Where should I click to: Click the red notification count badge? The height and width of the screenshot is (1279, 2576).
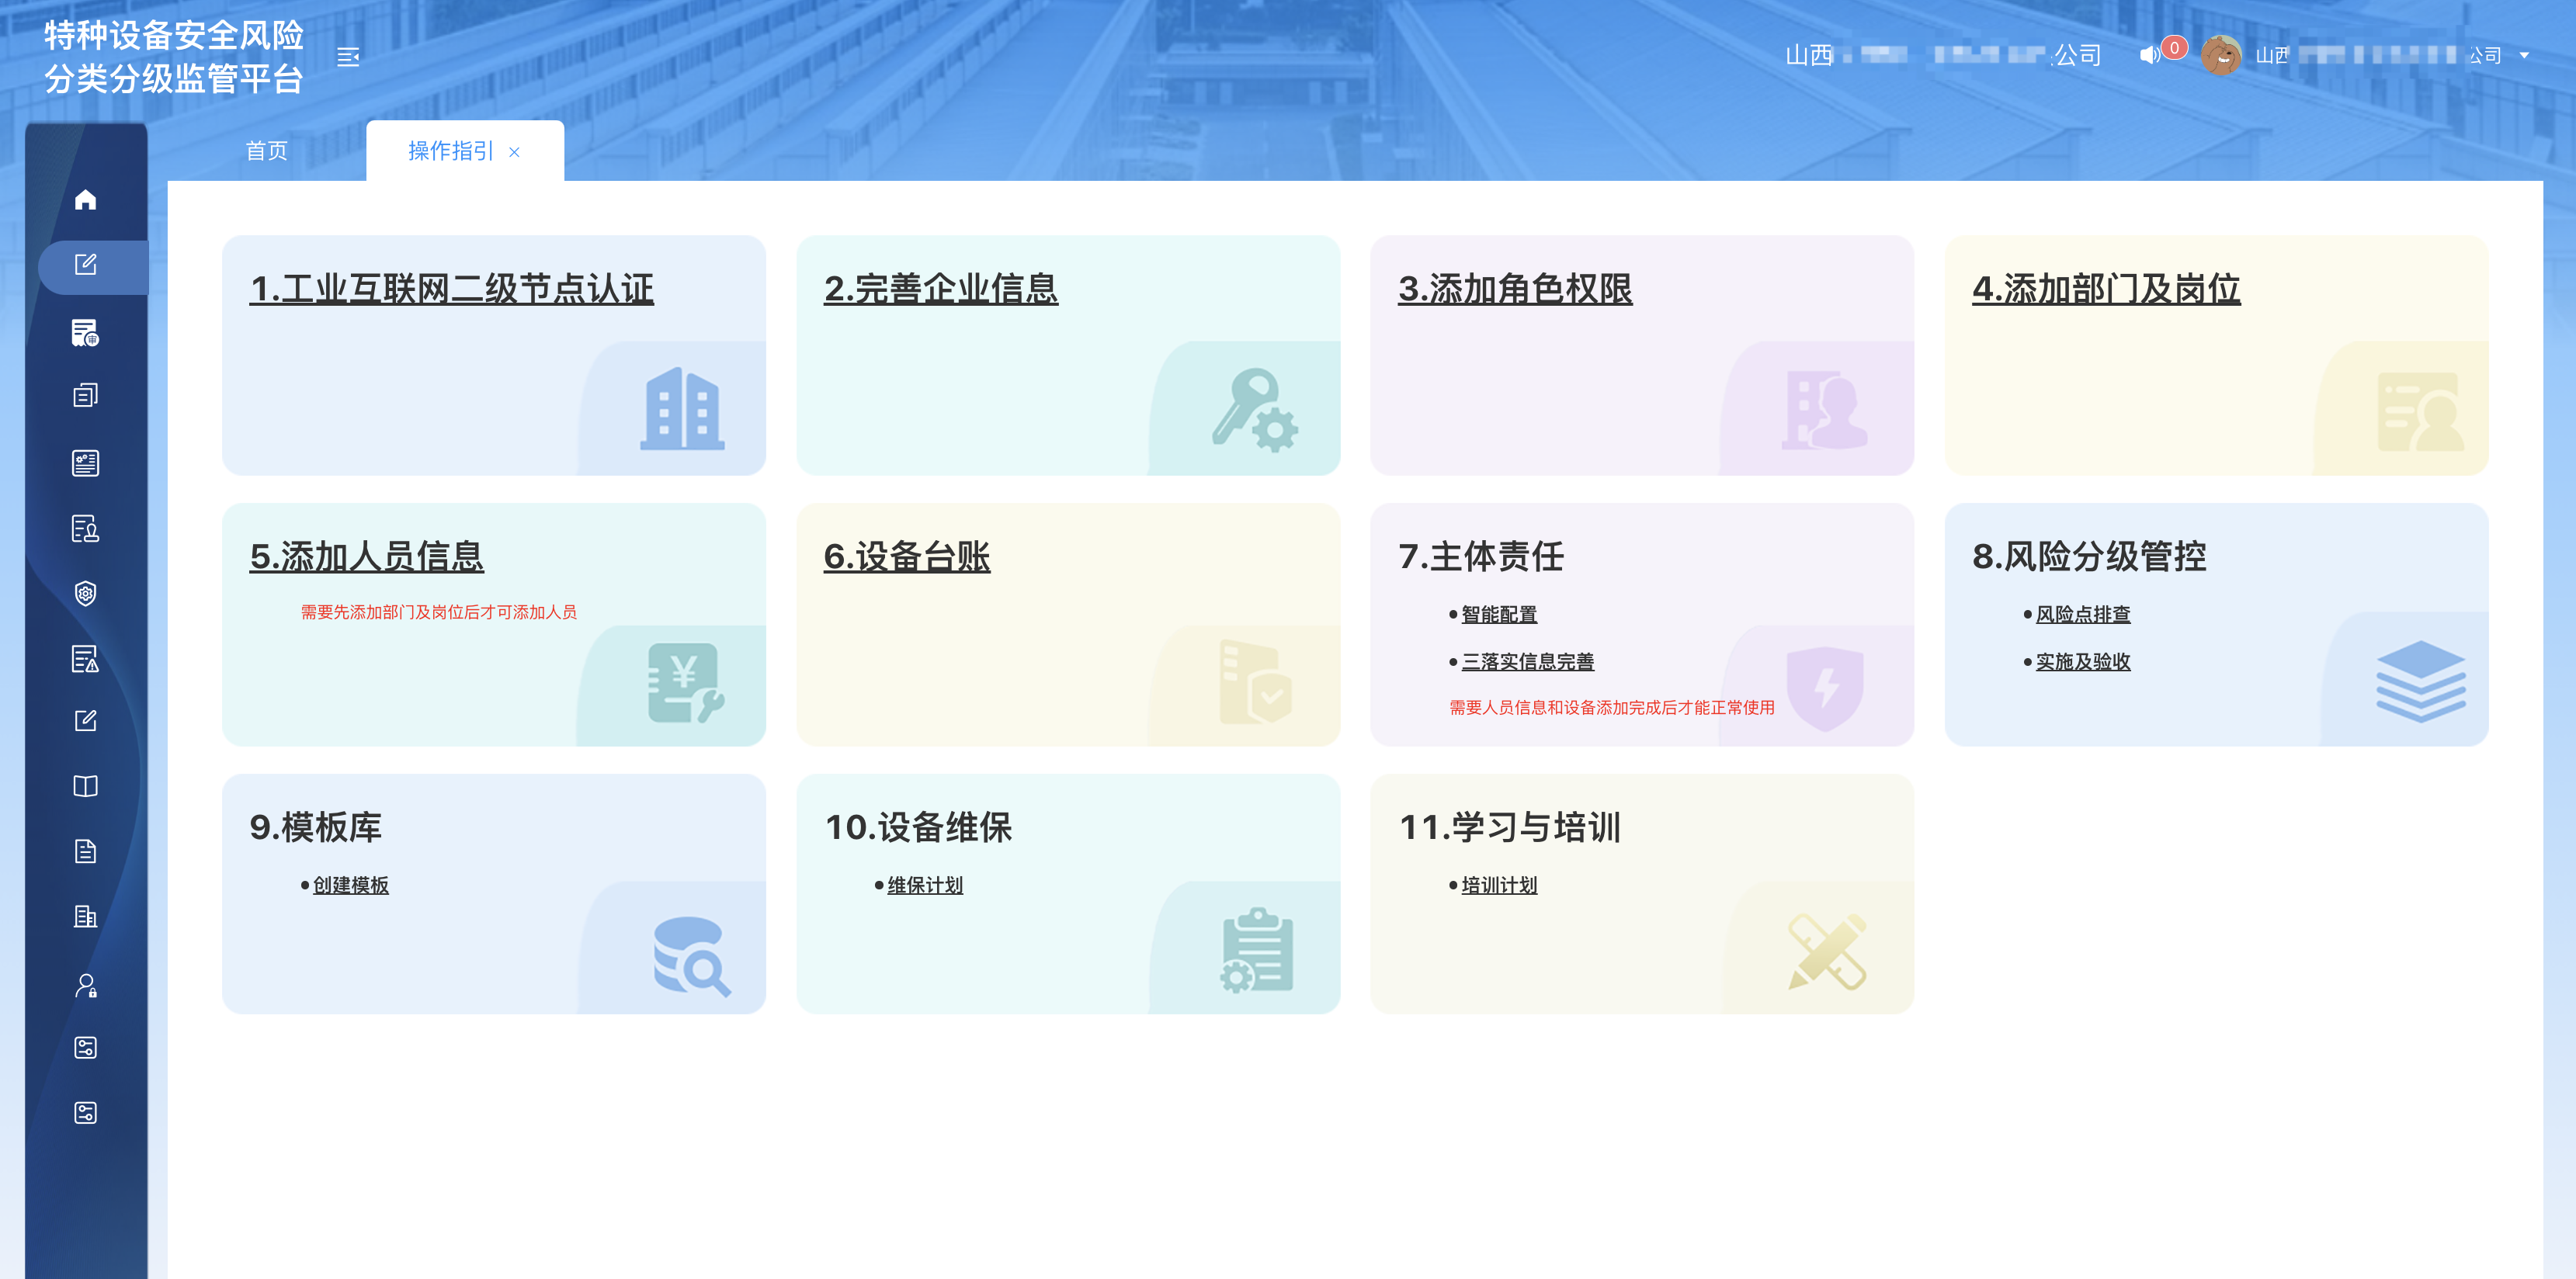[x=2174, y=48]
